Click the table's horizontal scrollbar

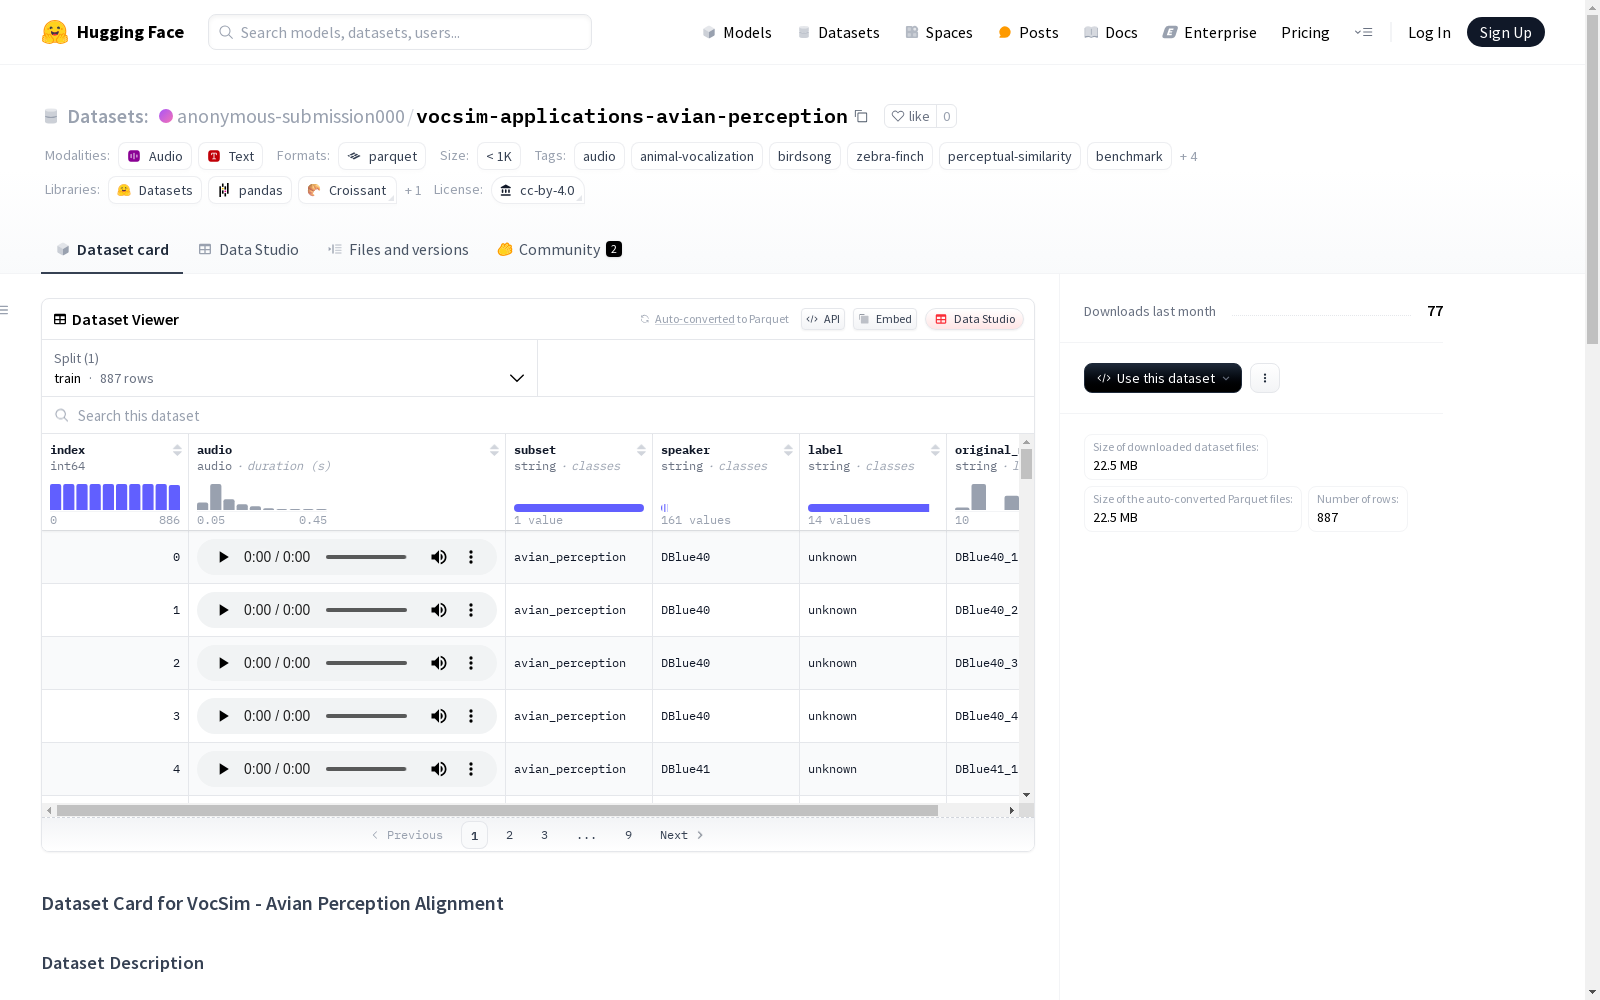coord(497,810)
